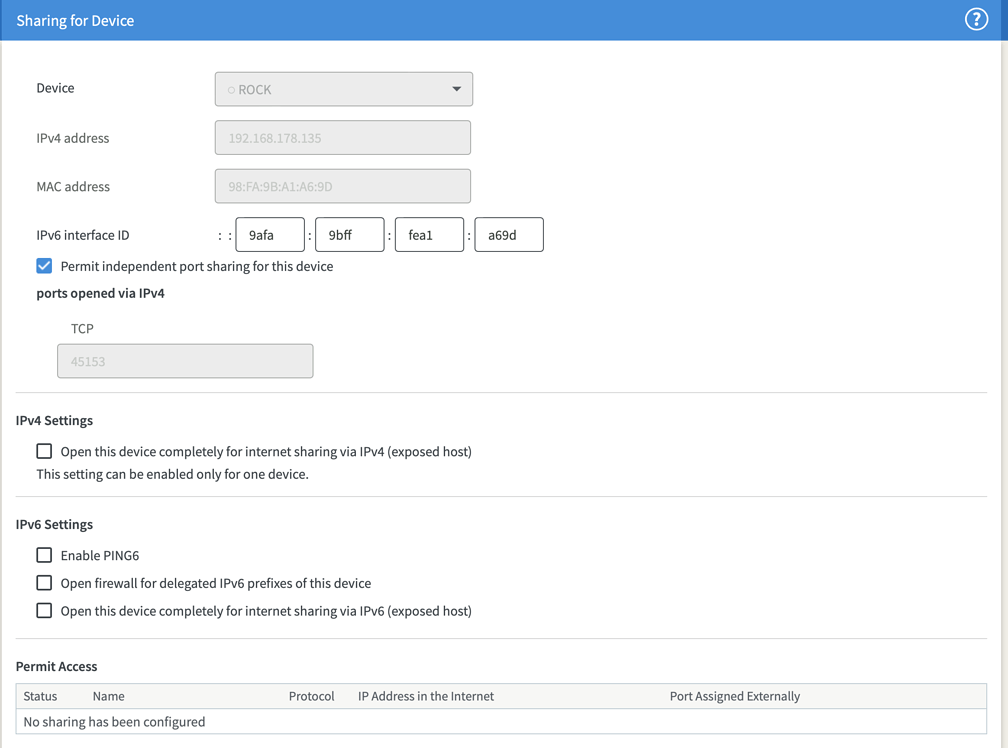The image size is (1008, 748).
Task: Click the MAC address field
Action: (342, 186)
